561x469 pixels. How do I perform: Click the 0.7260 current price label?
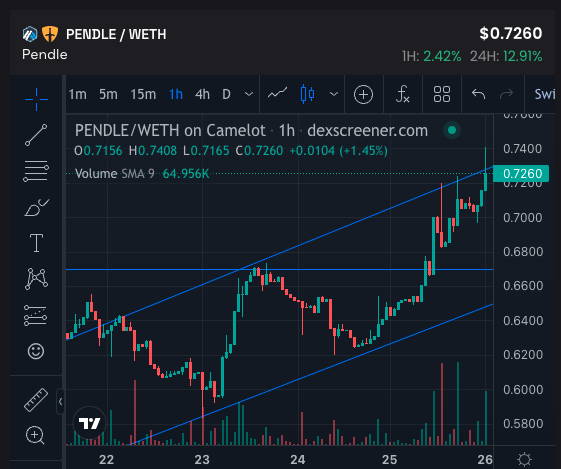click(x=521, y=174)
